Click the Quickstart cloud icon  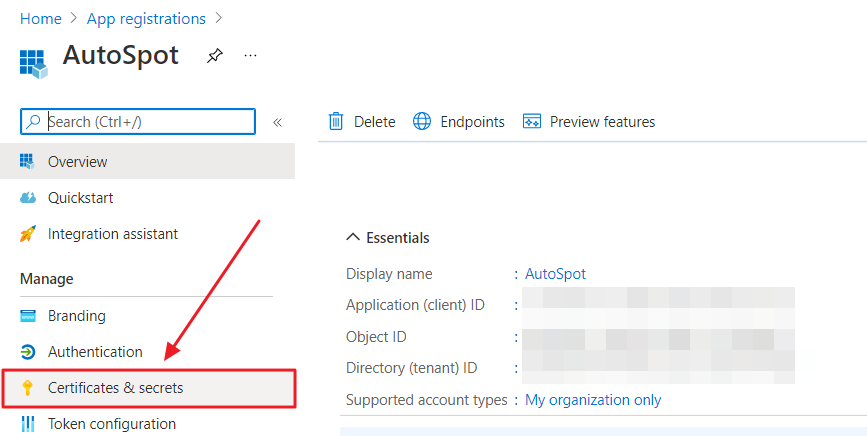coord(28,197)
